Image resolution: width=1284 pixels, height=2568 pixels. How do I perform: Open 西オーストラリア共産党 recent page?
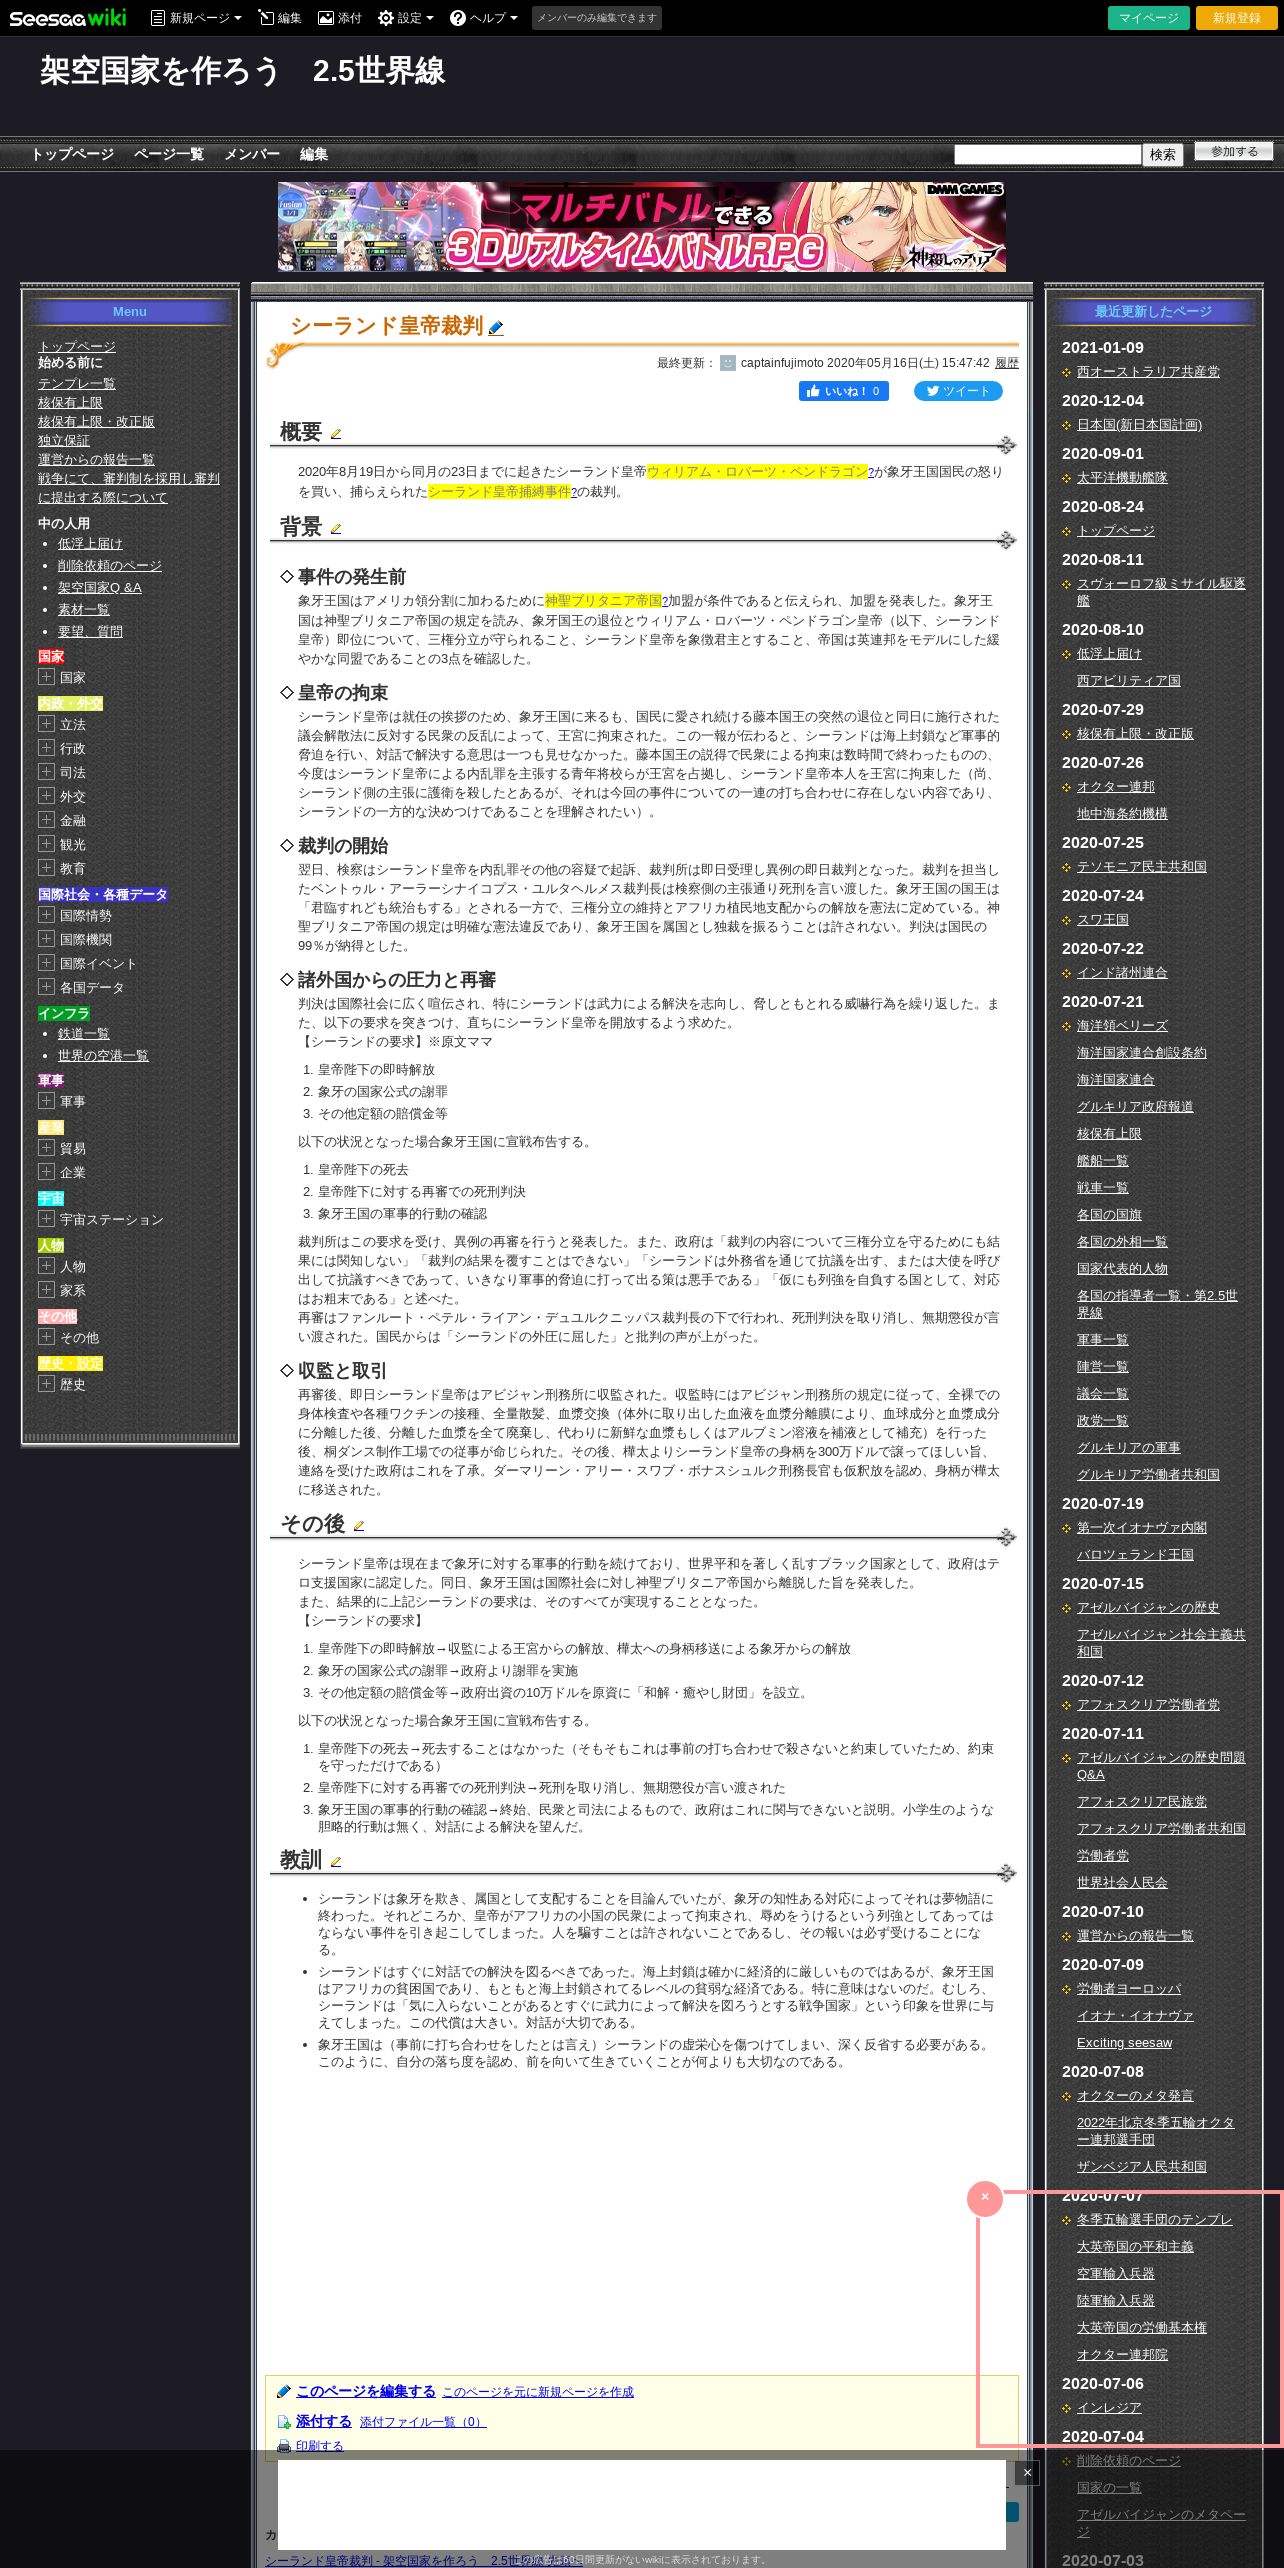1148,372
